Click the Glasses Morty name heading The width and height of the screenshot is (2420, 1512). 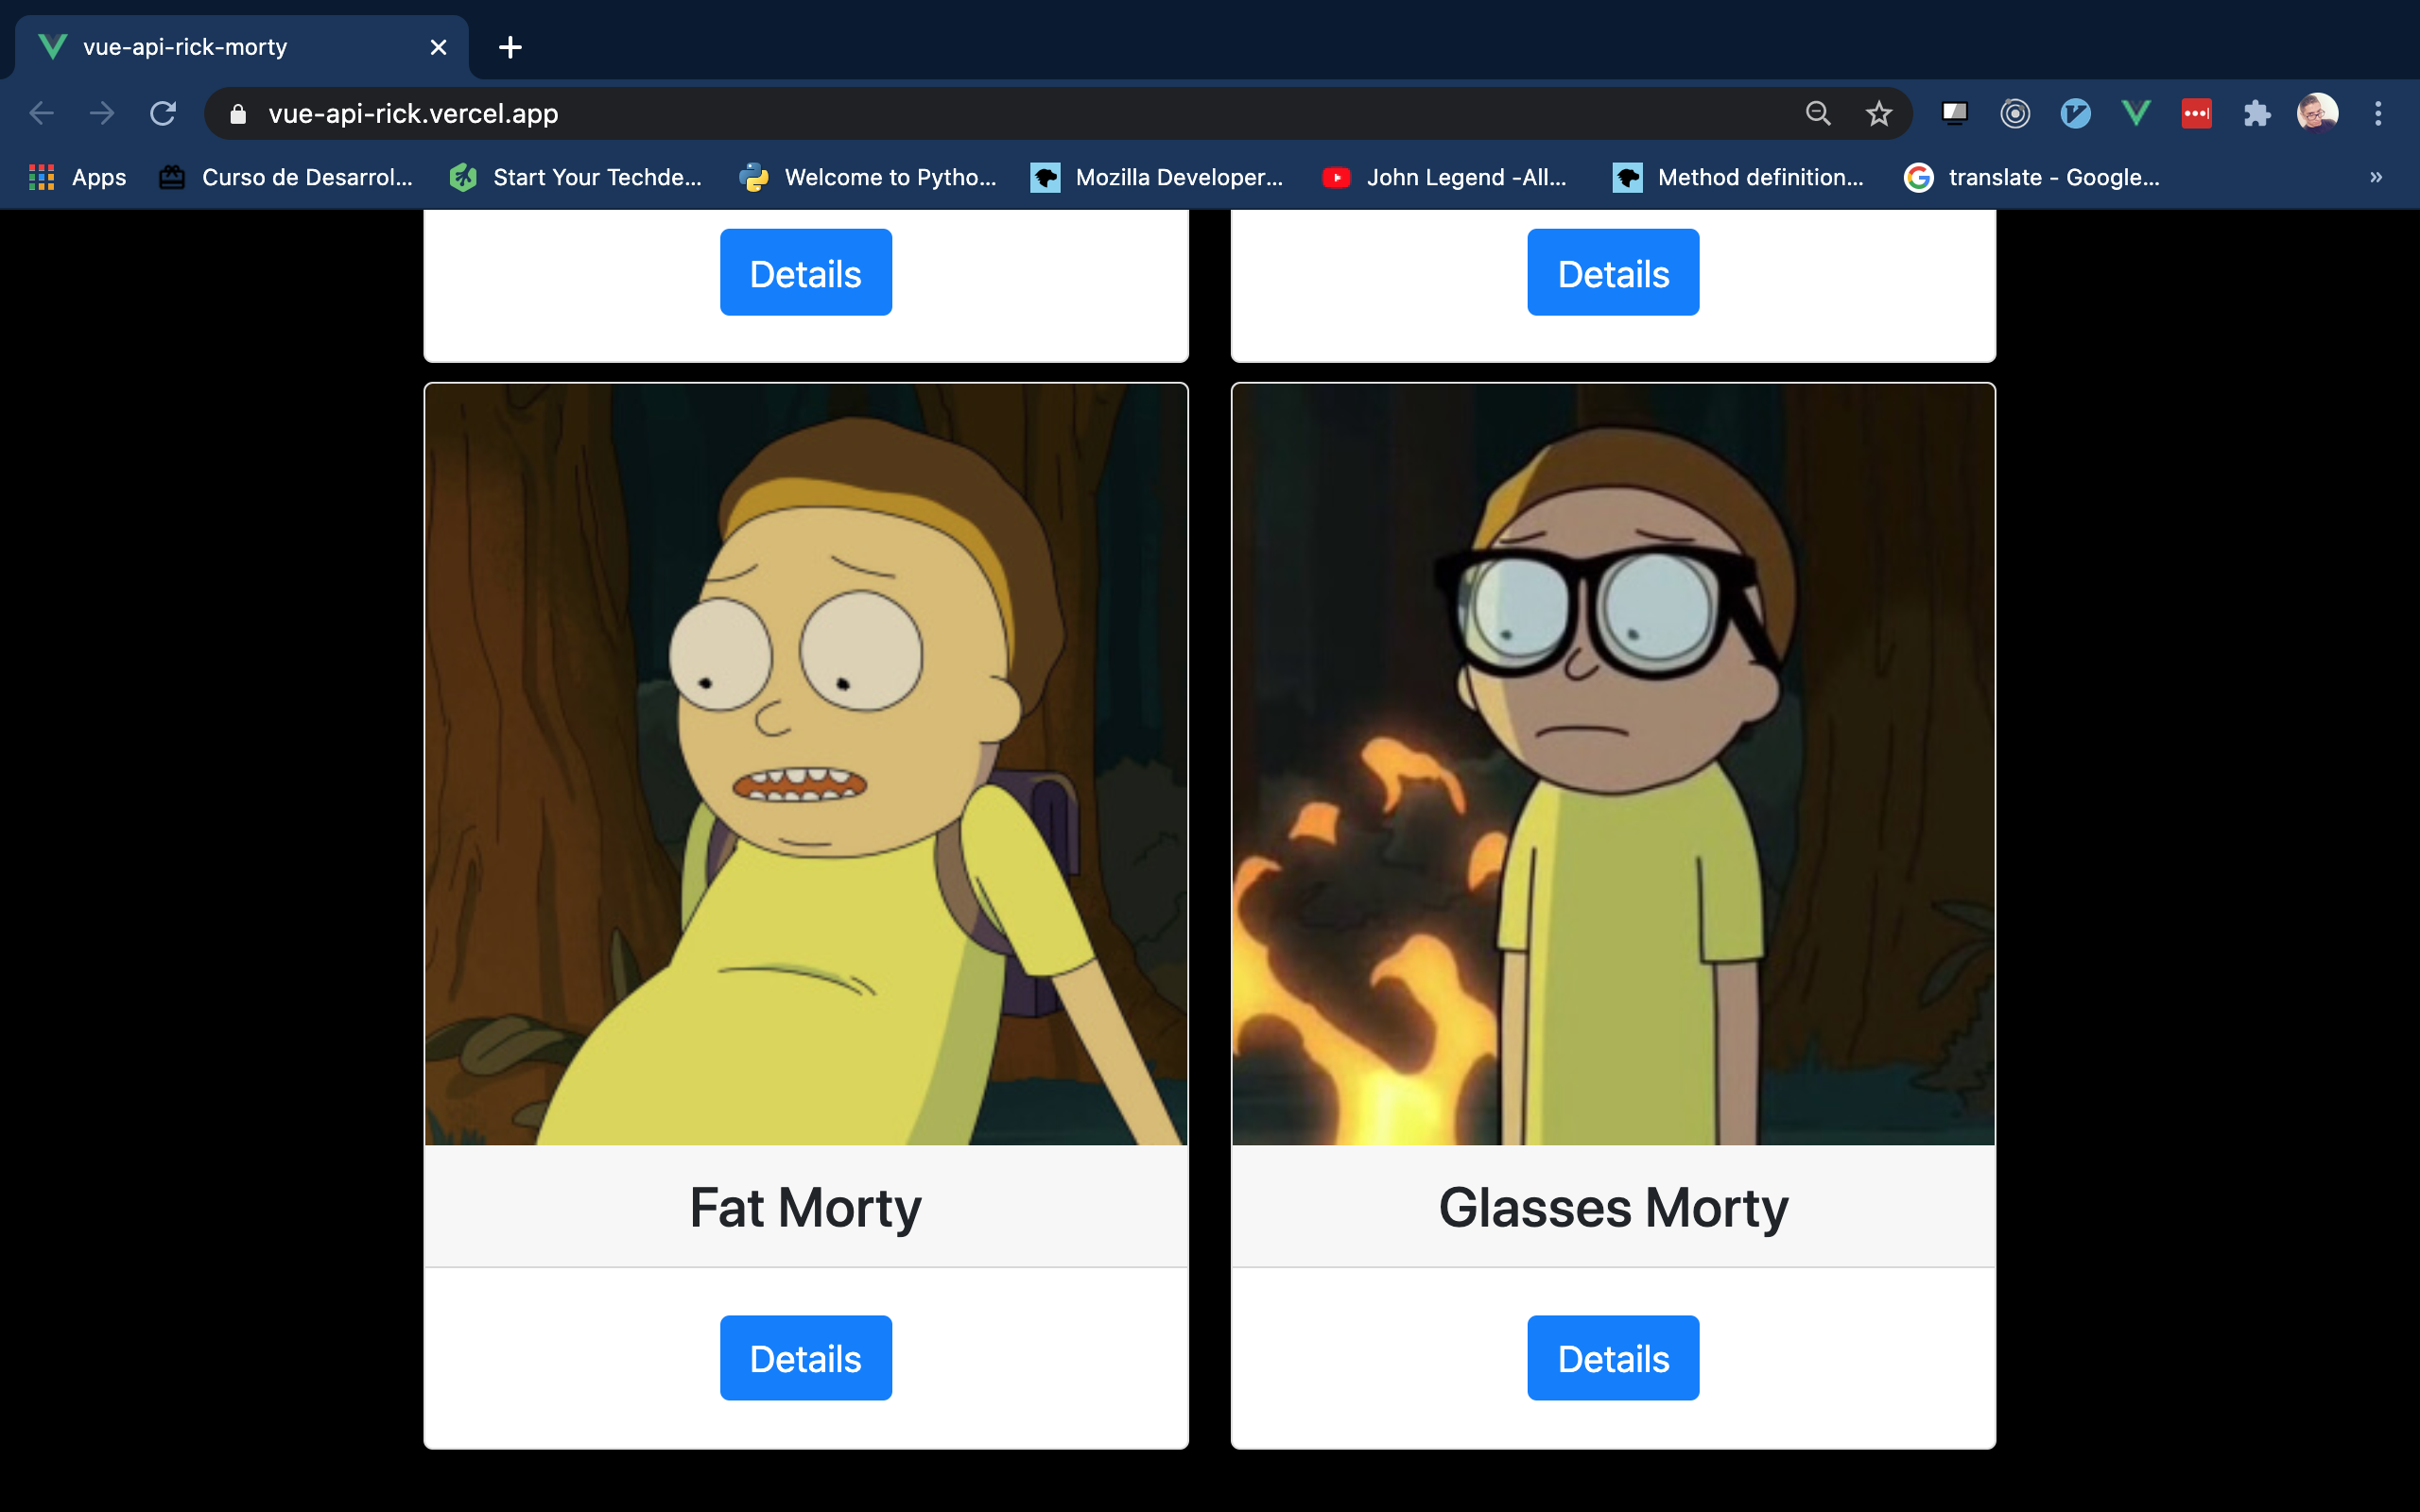click(1613, 1207)
